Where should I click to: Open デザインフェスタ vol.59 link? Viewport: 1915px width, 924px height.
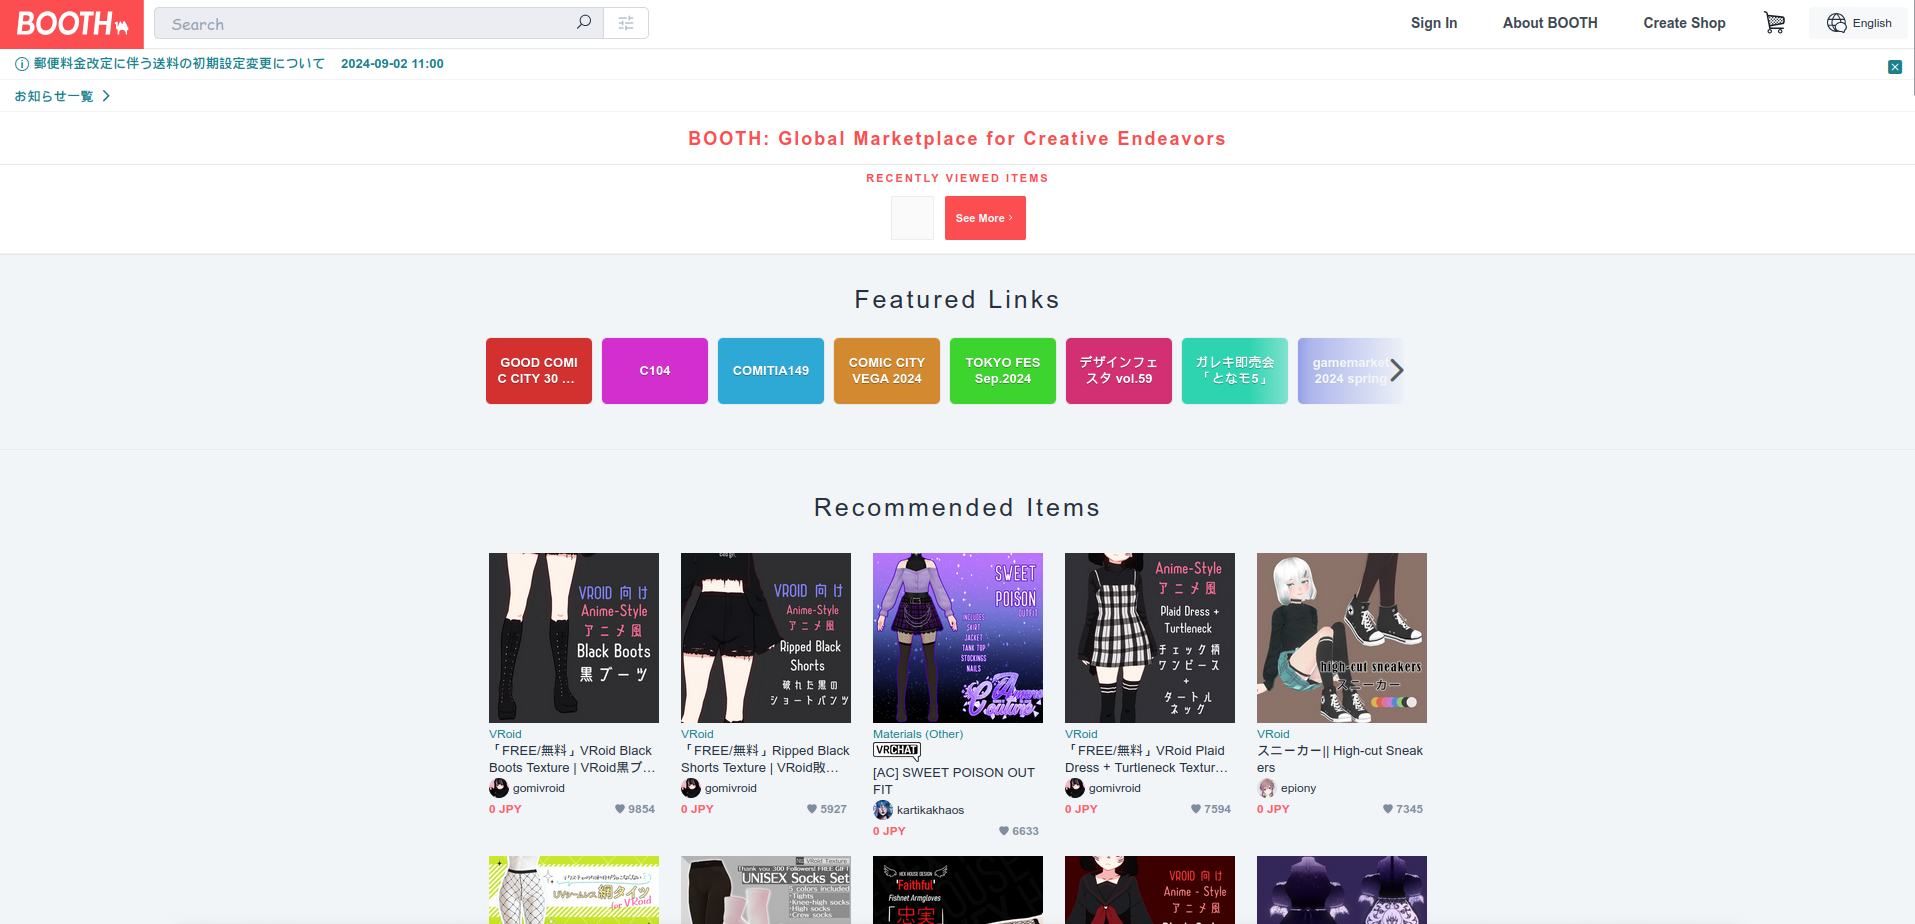[x=1119, y=371]
